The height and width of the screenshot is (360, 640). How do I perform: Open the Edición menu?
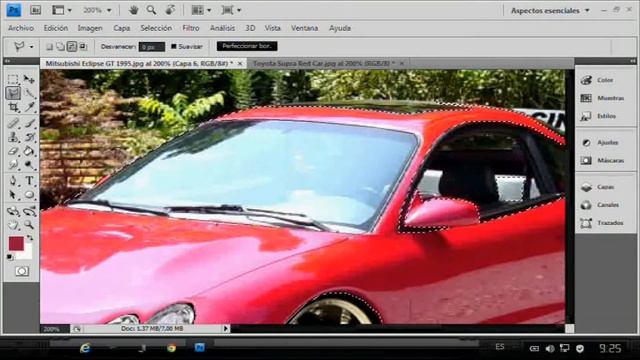tap(56, 28)
